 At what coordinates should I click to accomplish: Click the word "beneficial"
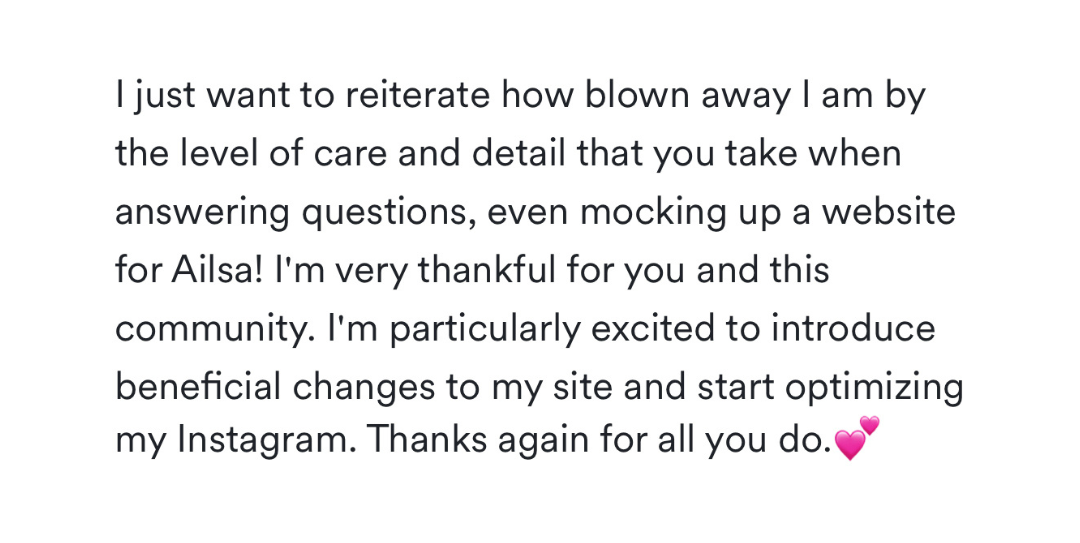tap(198, 386)
